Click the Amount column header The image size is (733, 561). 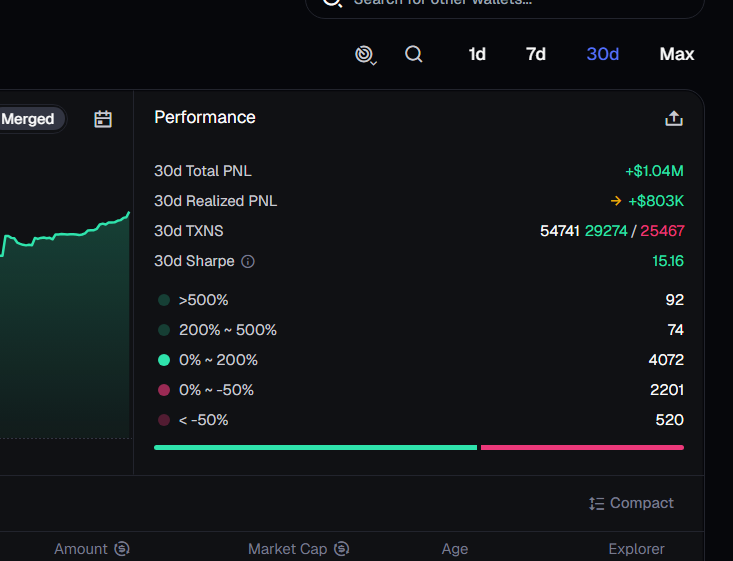[x=81, y=549]
